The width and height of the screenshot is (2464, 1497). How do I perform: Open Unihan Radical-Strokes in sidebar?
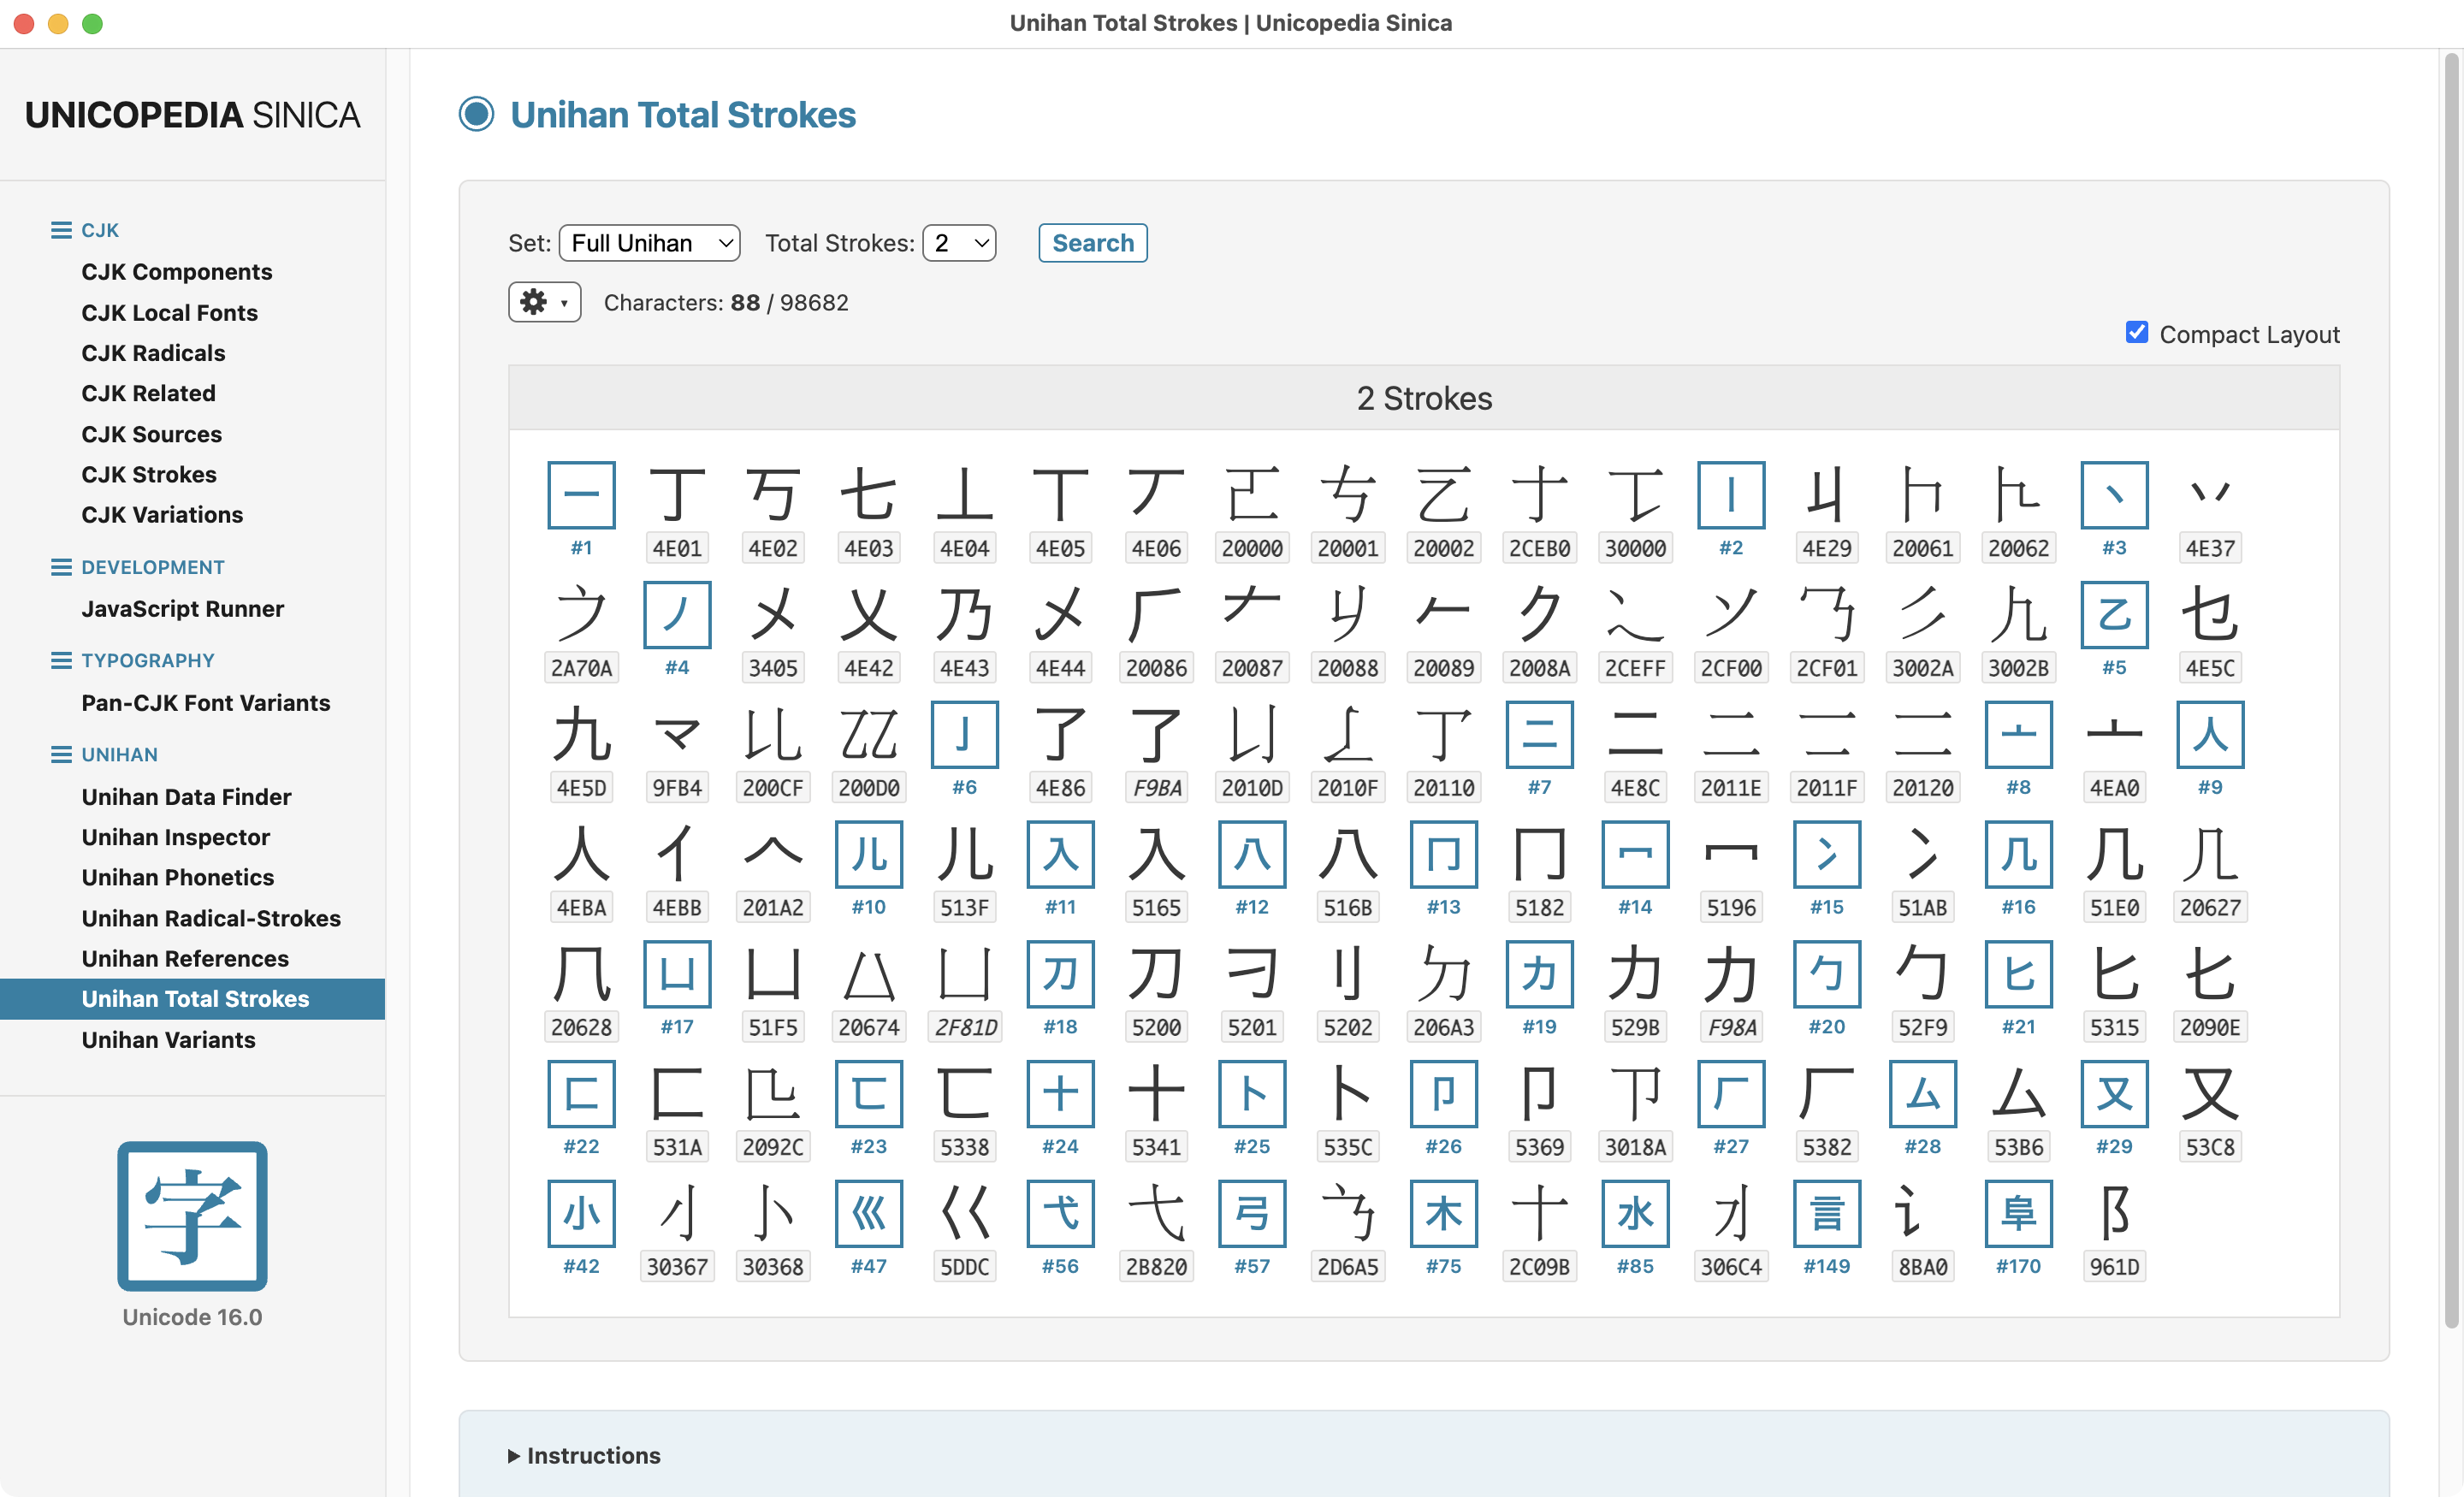click(x=211, y=918)
